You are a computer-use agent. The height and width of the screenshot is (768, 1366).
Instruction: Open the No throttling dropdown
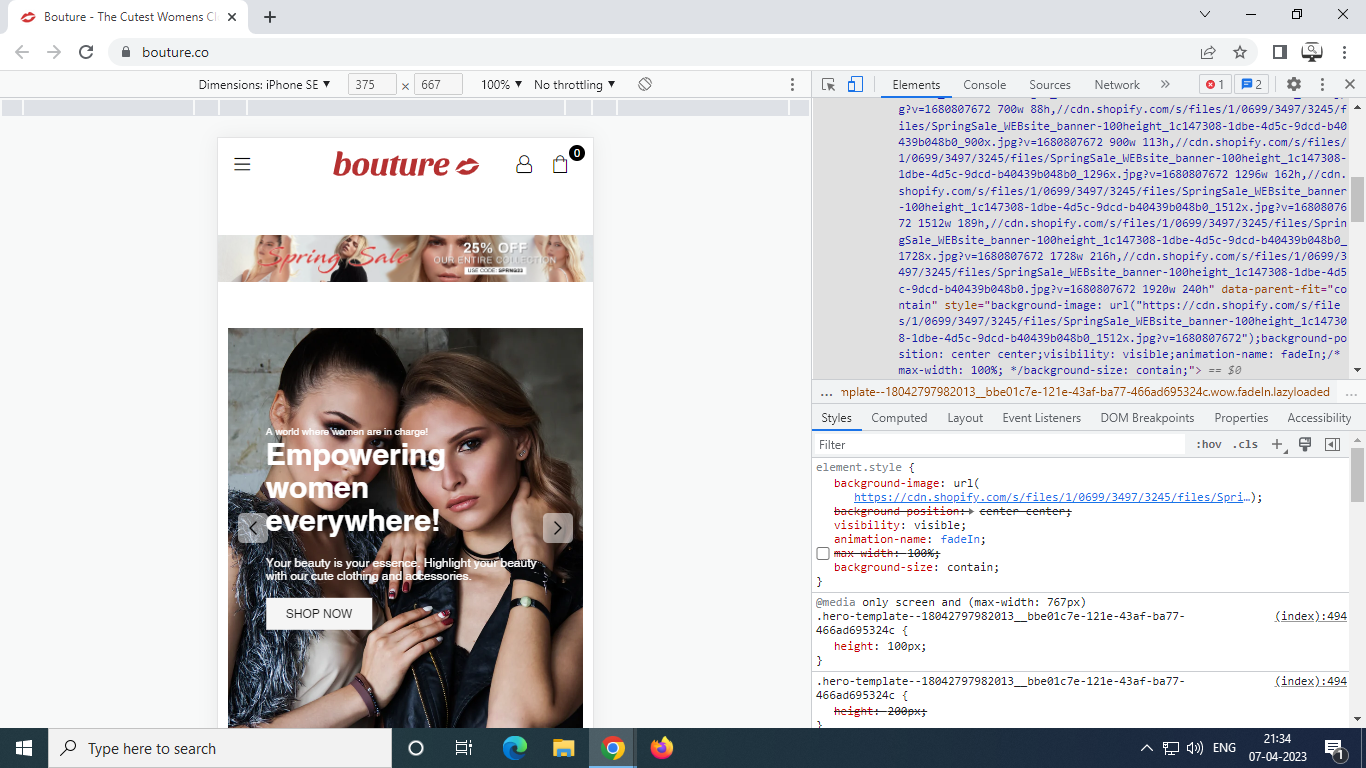pyautogui.click(x=575, y=85)
